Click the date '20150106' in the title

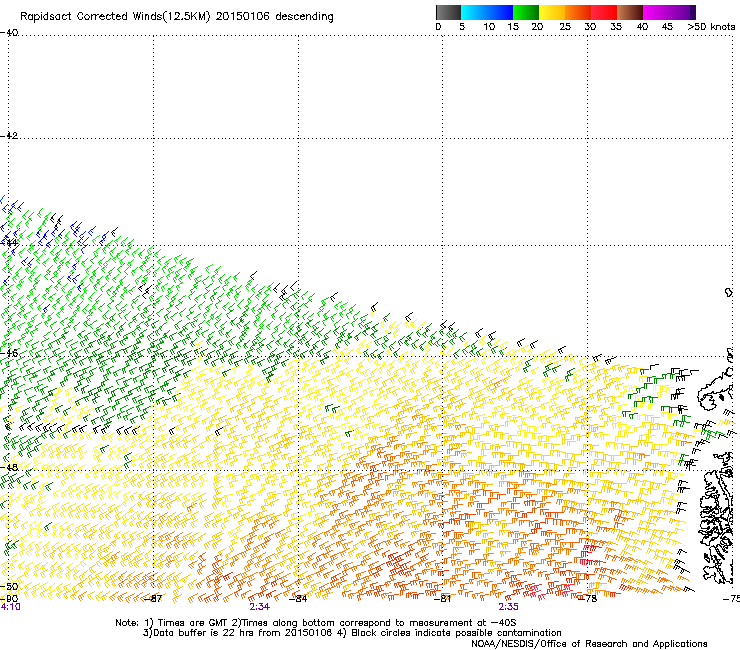tap(242, 17)
